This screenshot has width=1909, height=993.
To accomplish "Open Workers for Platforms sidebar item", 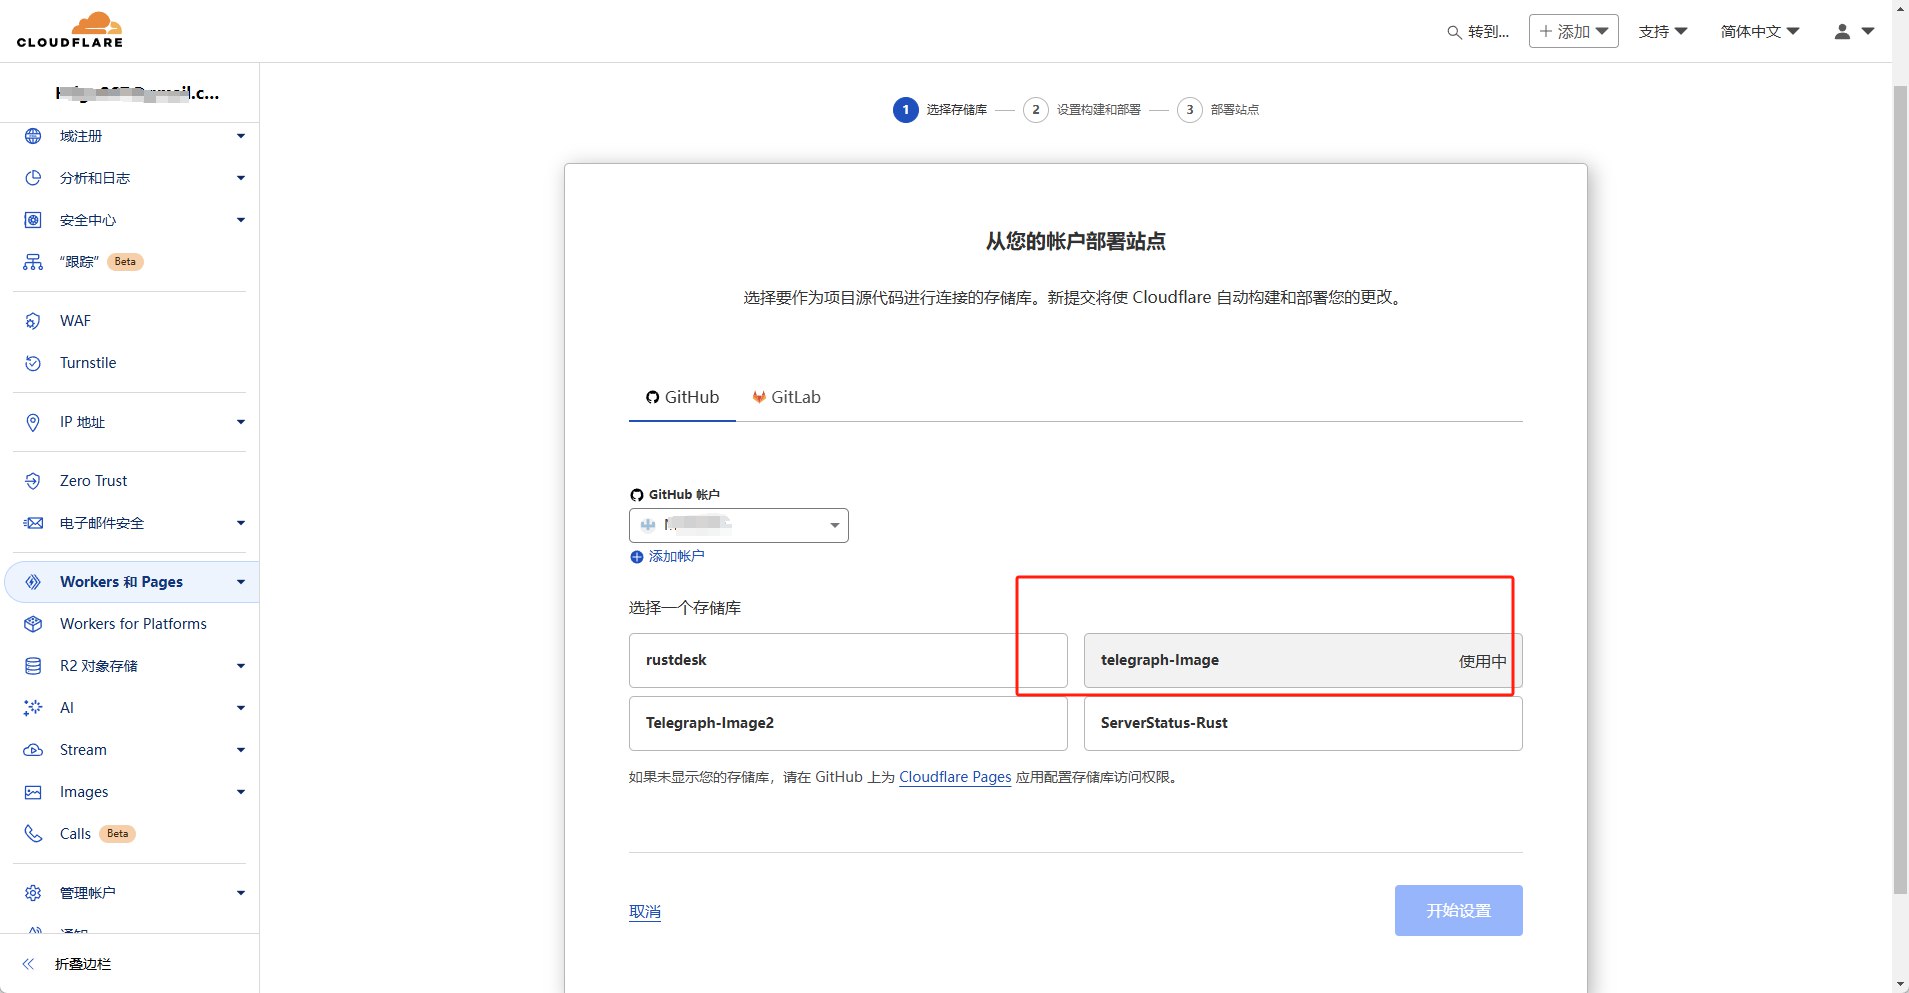I will pos(133,624).
